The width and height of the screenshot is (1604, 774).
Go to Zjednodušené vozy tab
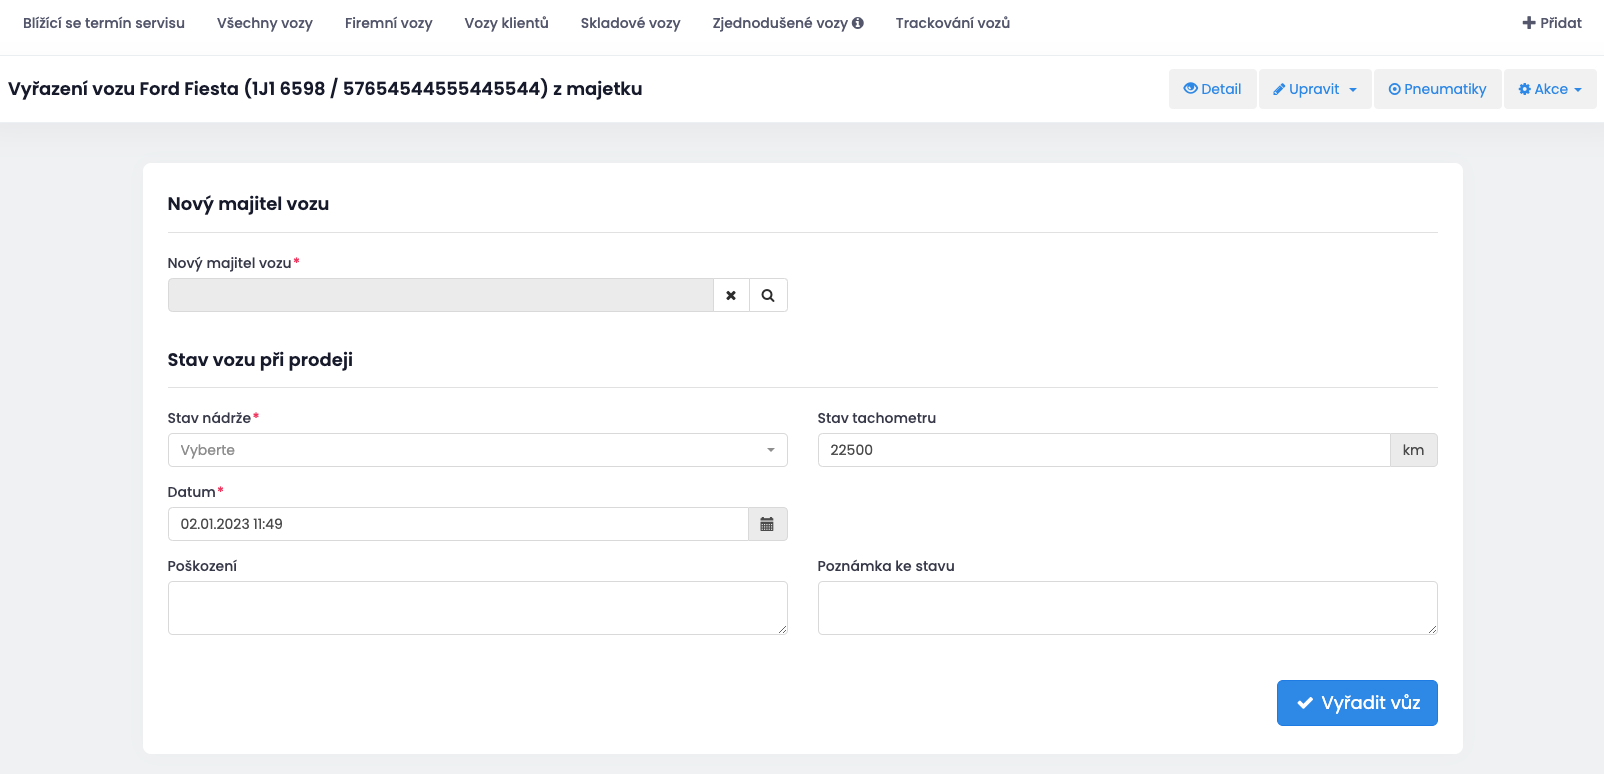(x=780, y=23)
